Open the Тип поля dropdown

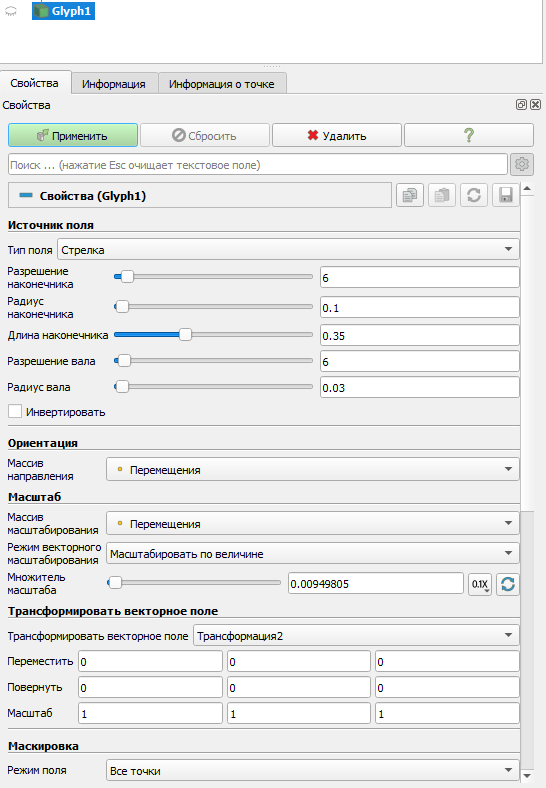point(288,249)
